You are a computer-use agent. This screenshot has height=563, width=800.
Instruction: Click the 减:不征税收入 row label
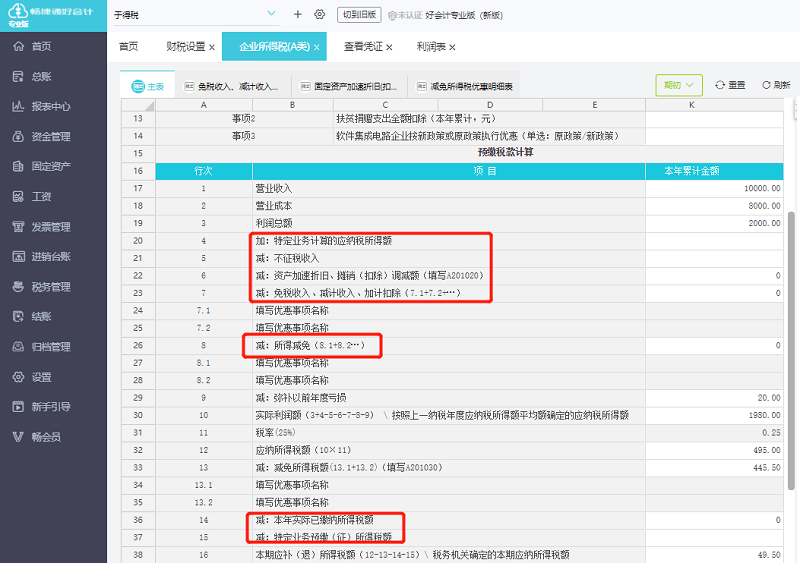(x=287, y=258)
